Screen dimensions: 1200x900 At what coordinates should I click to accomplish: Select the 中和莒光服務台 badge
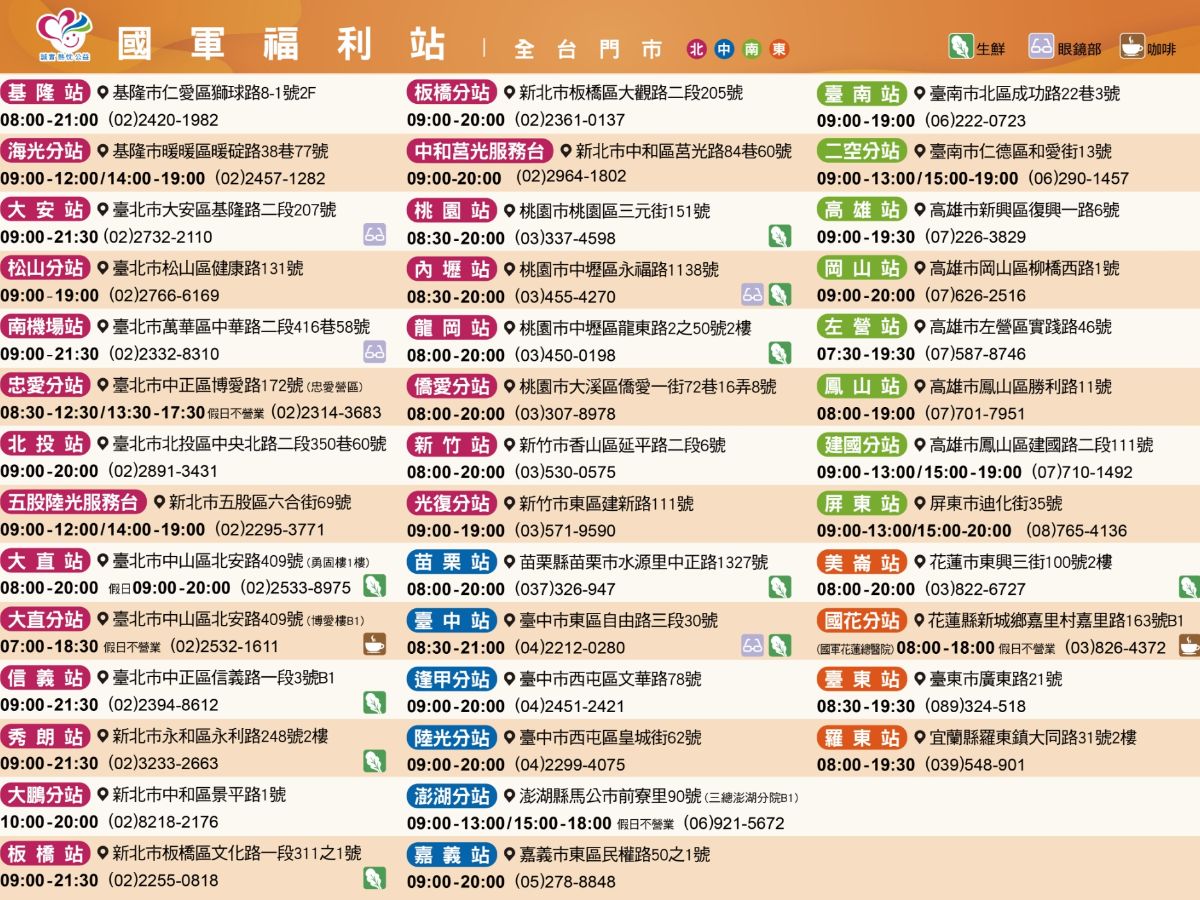pyautogui.click(x=480, y=151)
